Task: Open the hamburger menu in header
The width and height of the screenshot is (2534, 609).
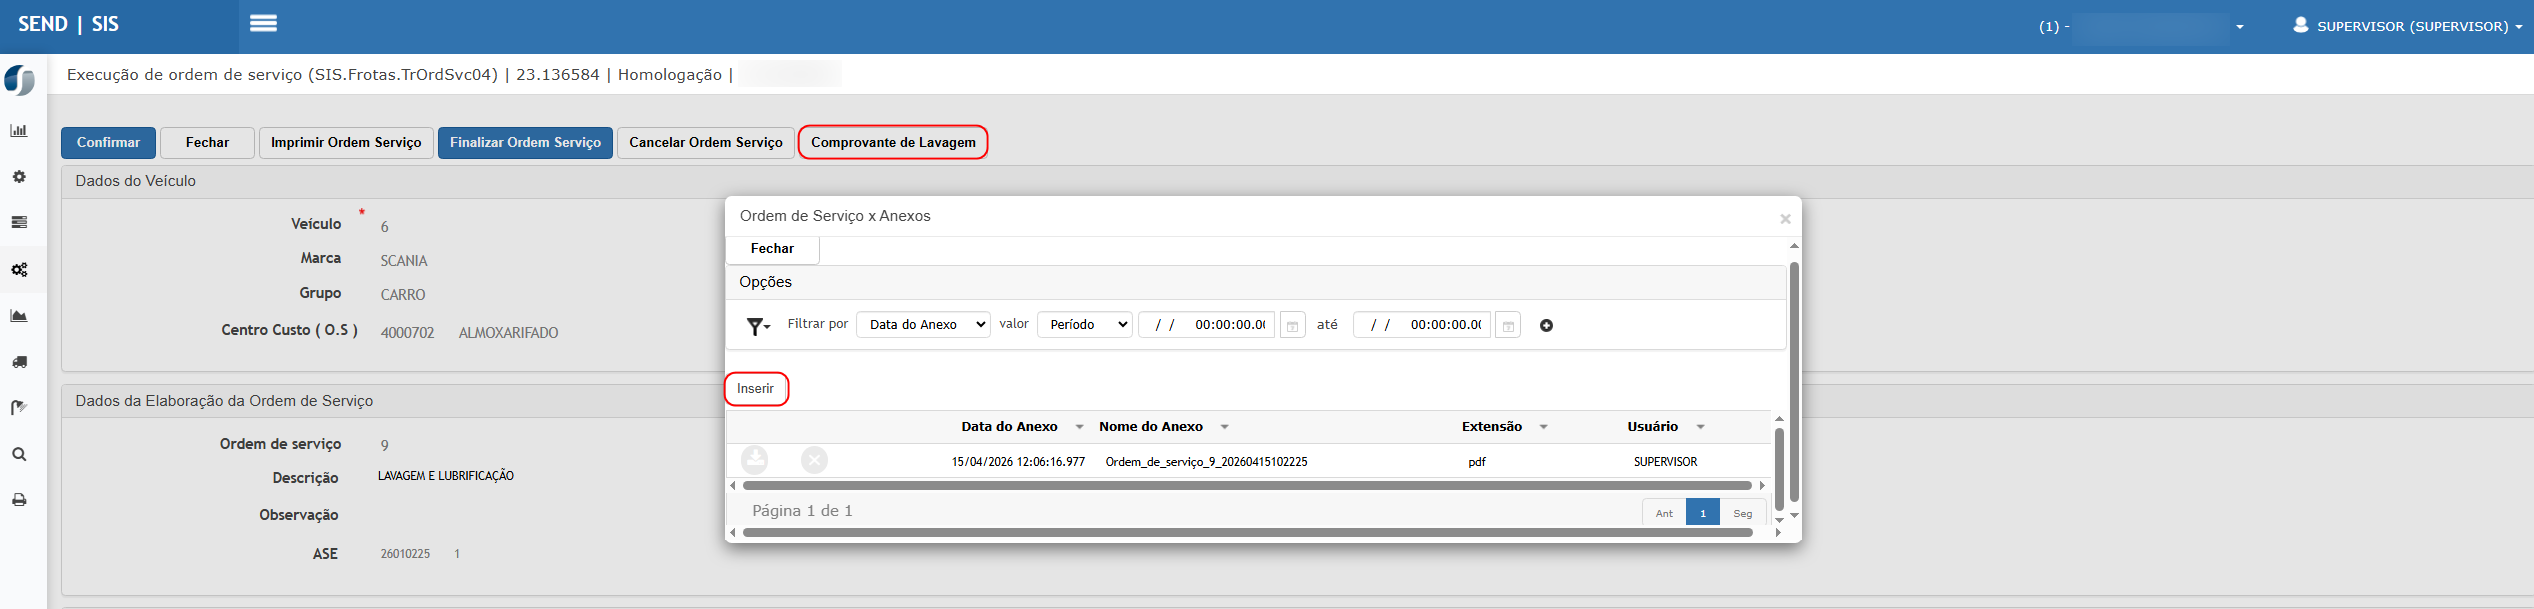Action: point(263,23)
